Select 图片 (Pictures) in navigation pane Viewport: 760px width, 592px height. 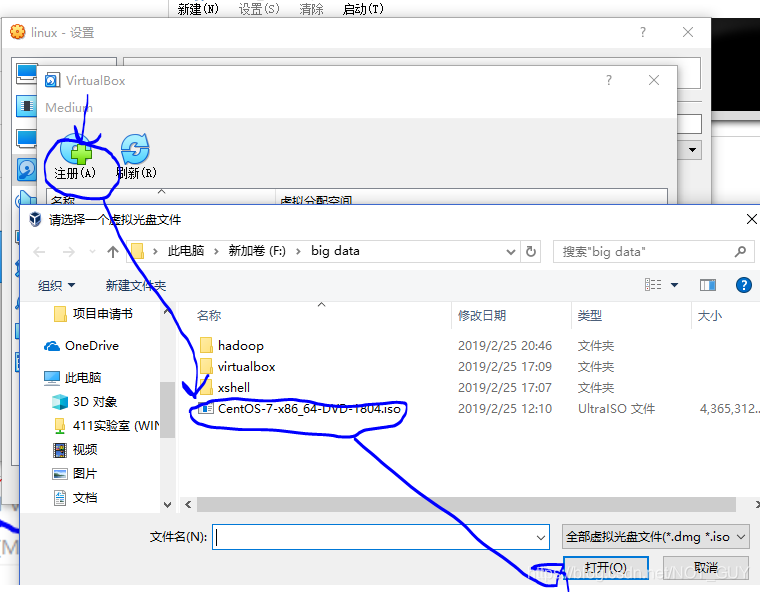coord(75,473)
